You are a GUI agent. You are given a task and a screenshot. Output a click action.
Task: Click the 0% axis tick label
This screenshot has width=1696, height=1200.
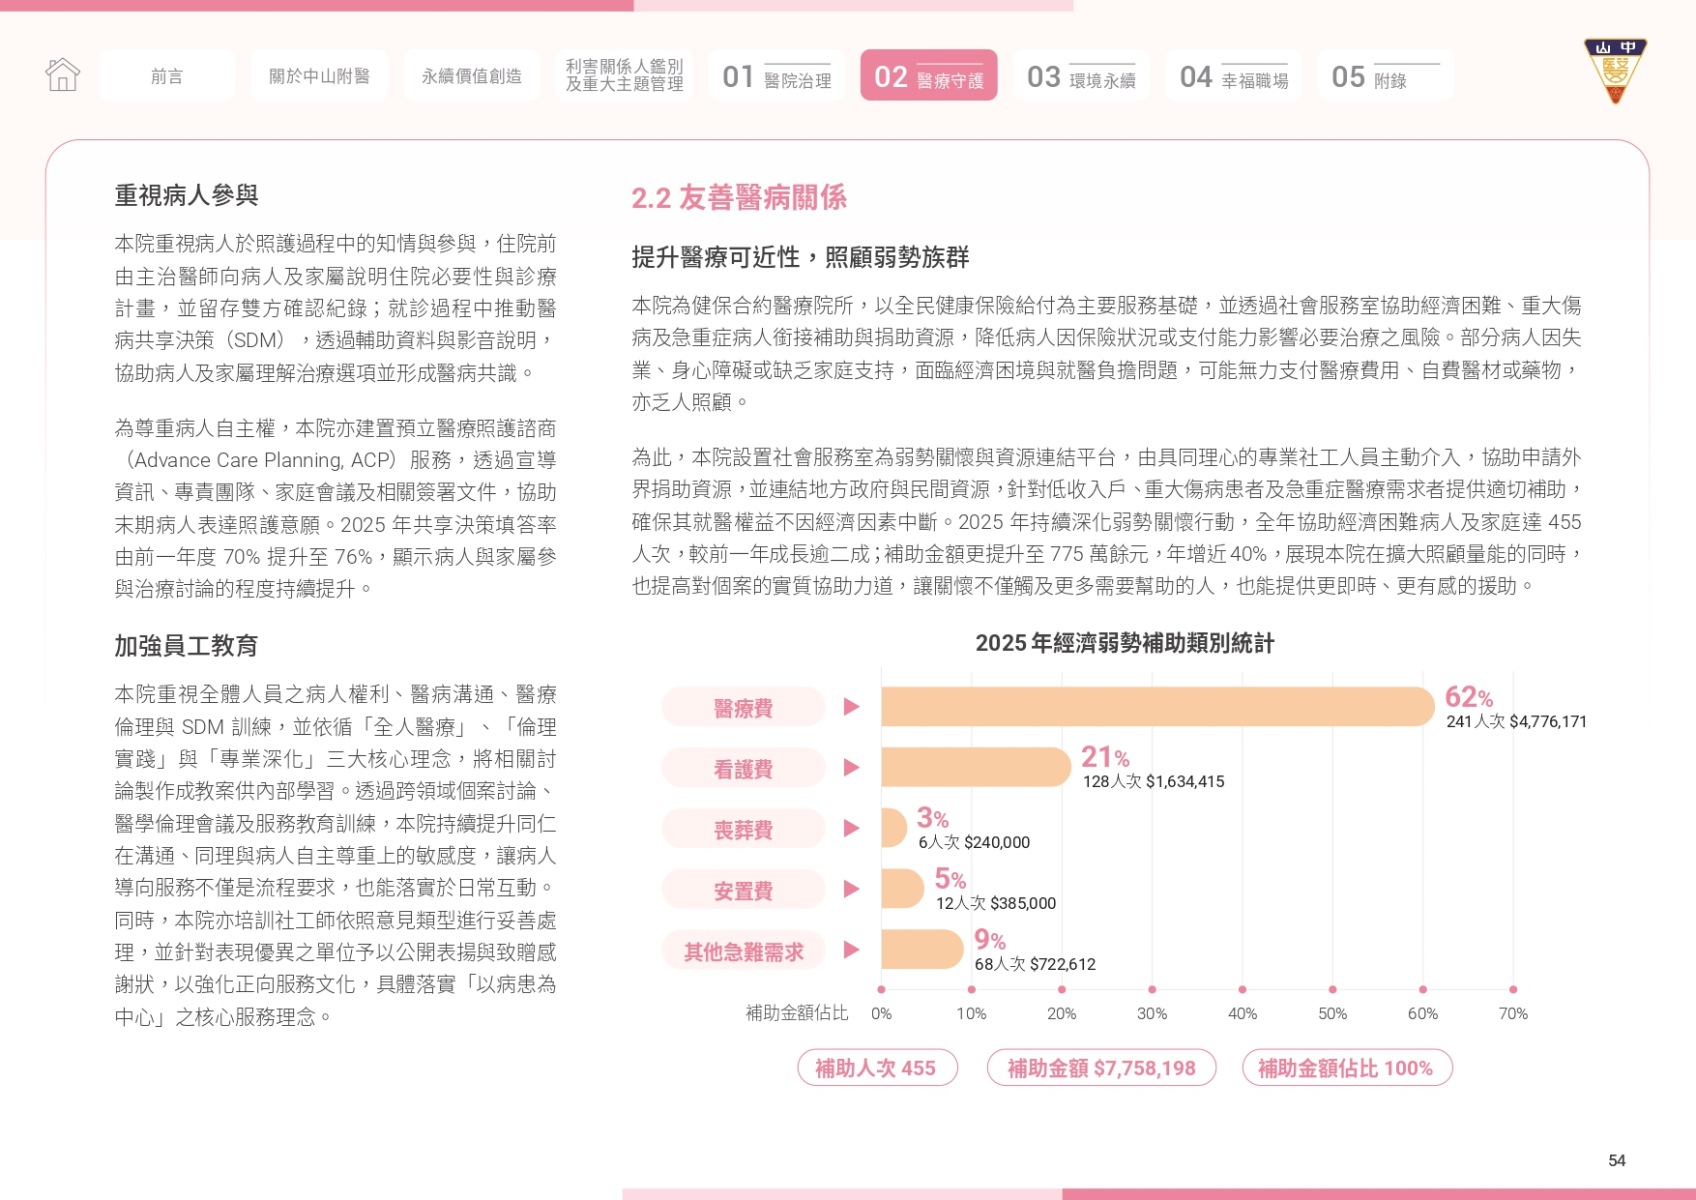(x=881, y=1013)
